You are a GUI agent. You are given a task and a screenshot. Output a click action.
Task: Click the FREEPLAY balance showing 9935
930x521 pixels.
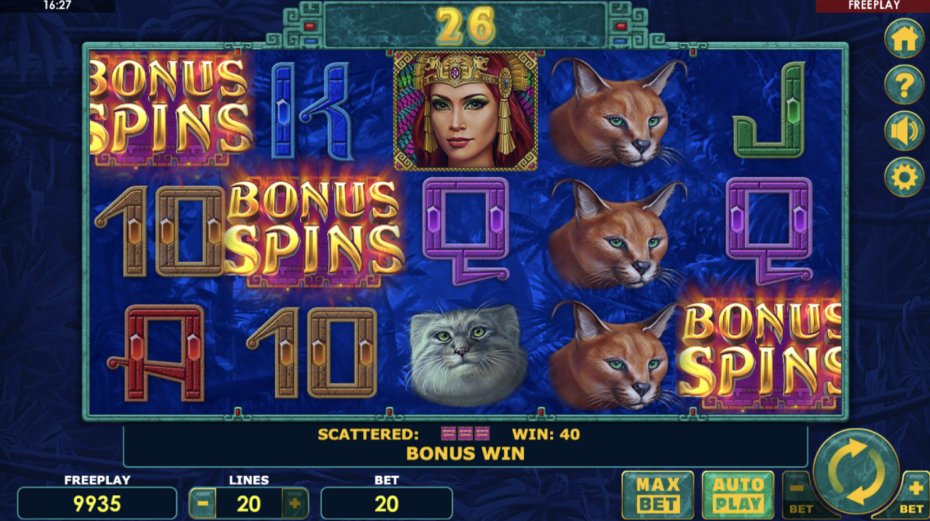click(97, 504)
